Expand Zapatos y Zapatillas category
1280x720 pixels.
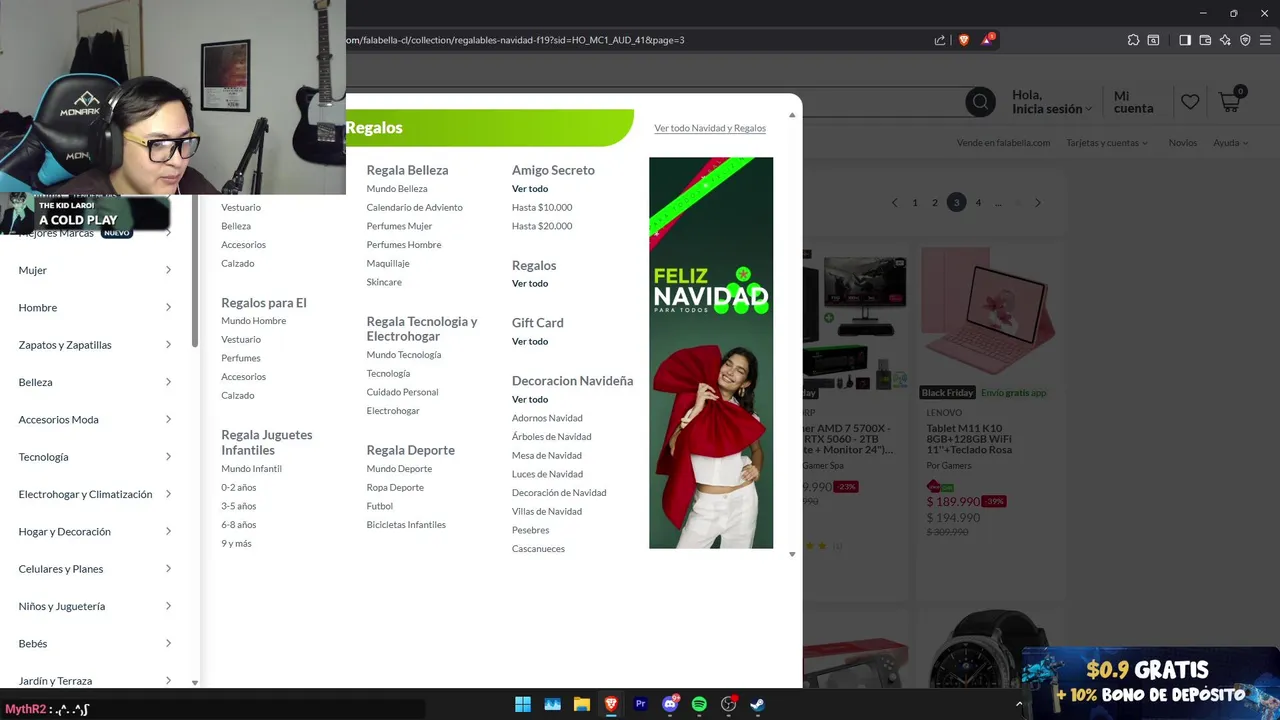(x=168, y=345)
